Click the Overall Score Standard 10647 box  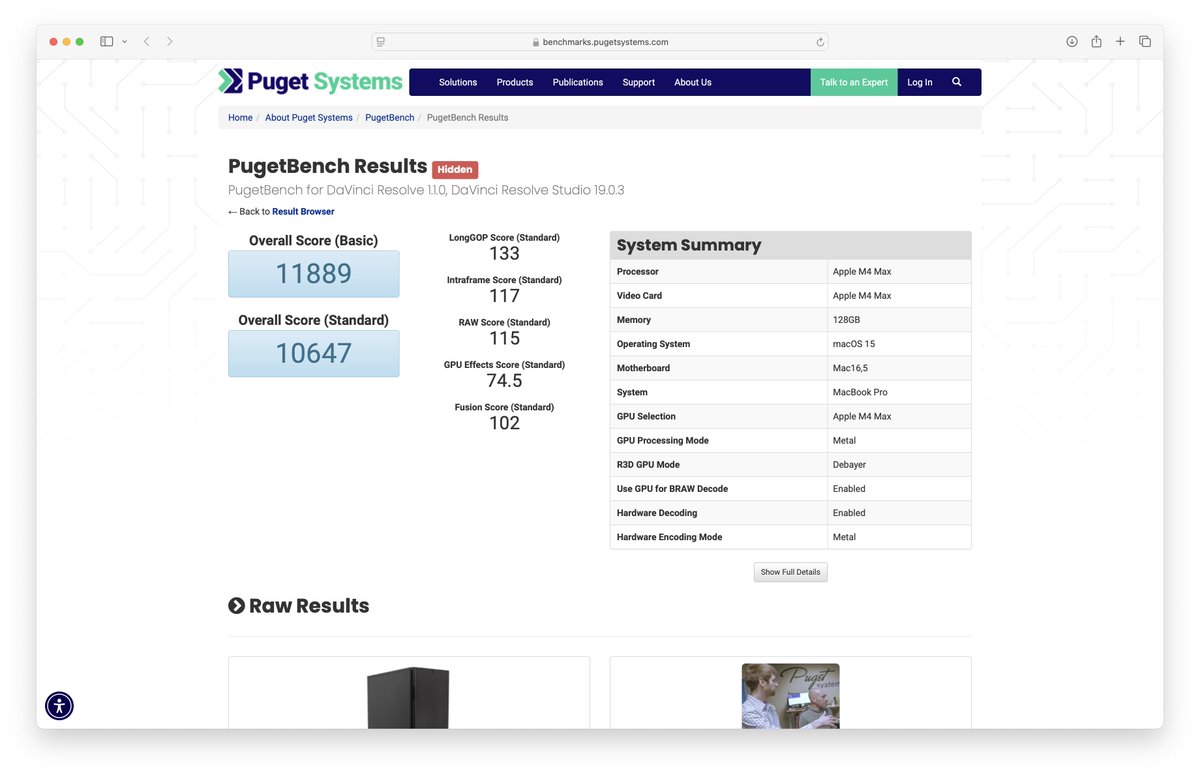pos(314,353)
